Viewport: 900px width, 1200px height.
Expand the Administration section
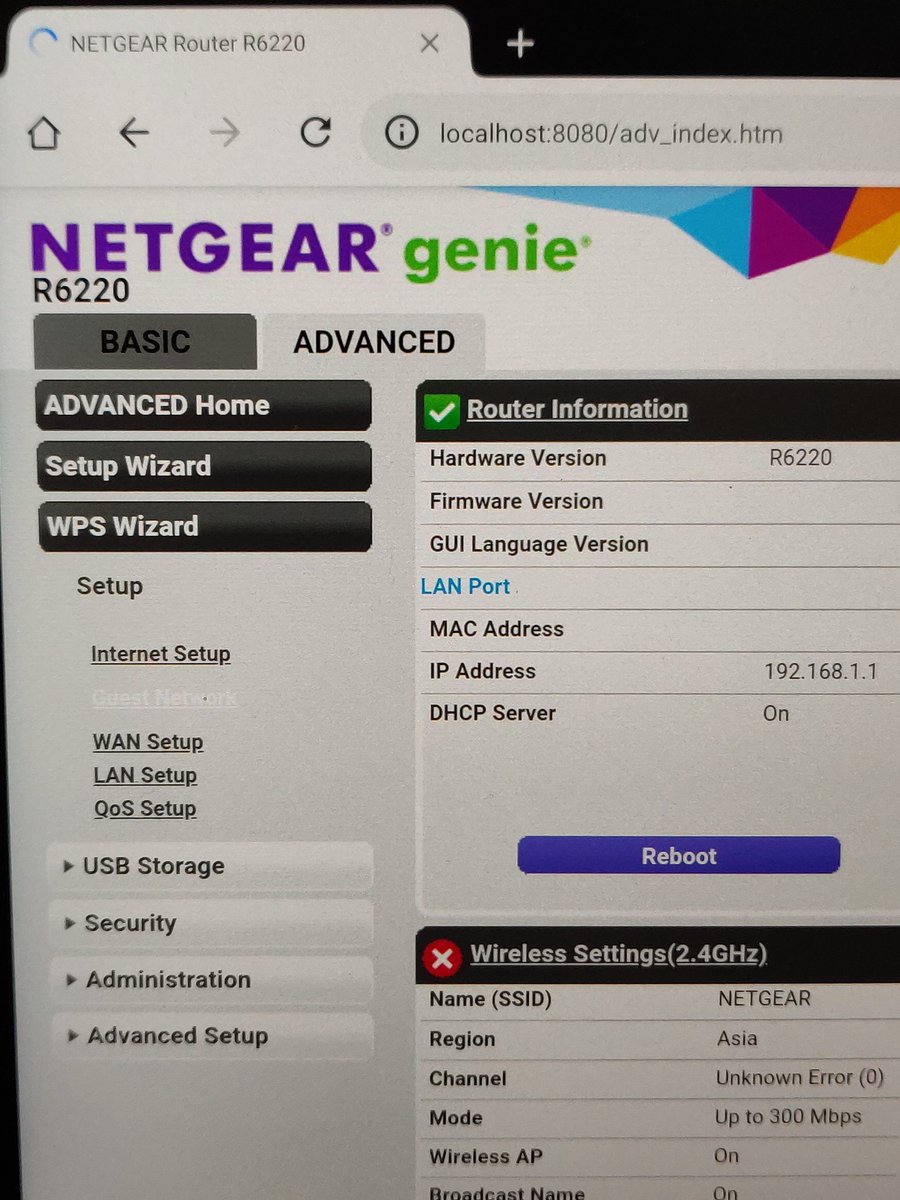click(210, 980)
